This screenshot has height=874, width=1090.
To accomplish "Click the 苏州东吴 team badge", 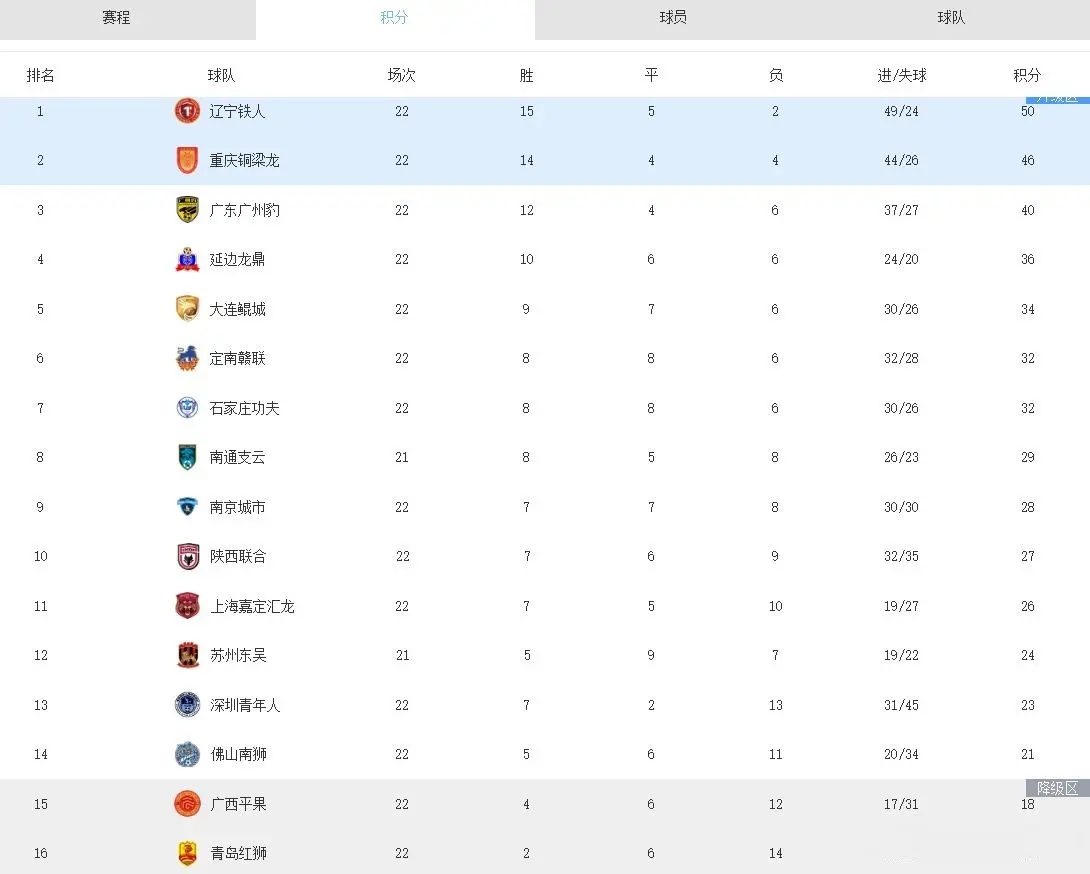I will coord(187,655).
